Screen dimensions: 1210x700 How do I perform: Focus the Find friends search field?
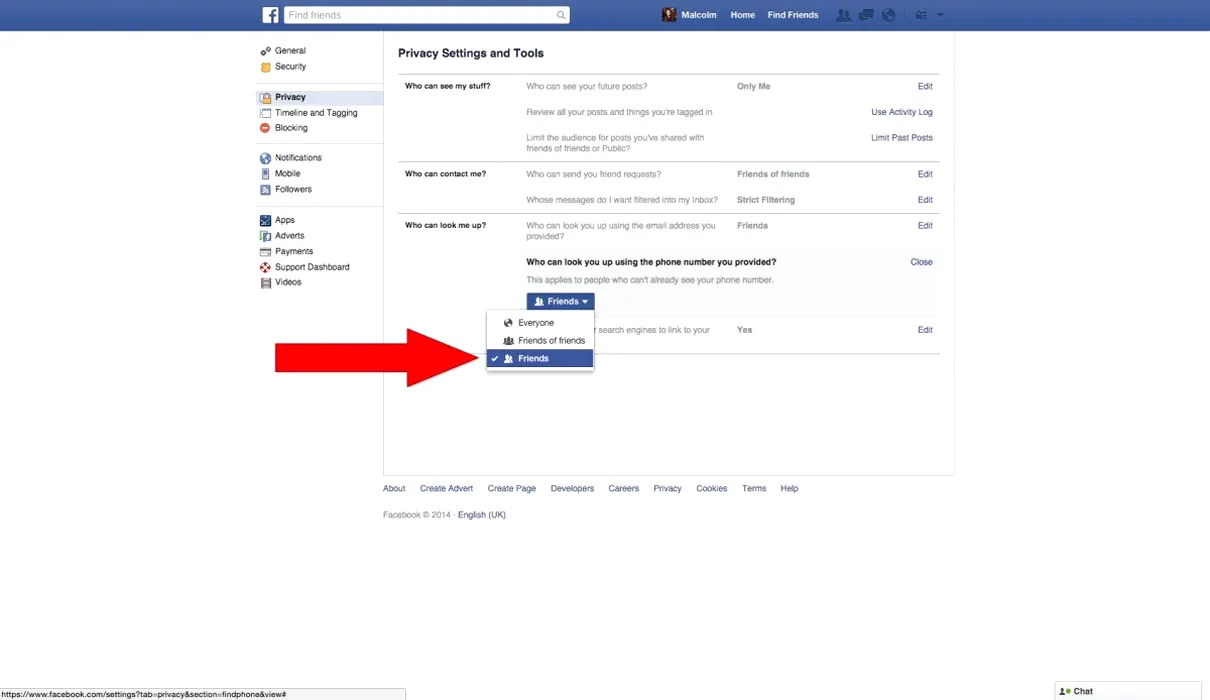tap(420, 15)
